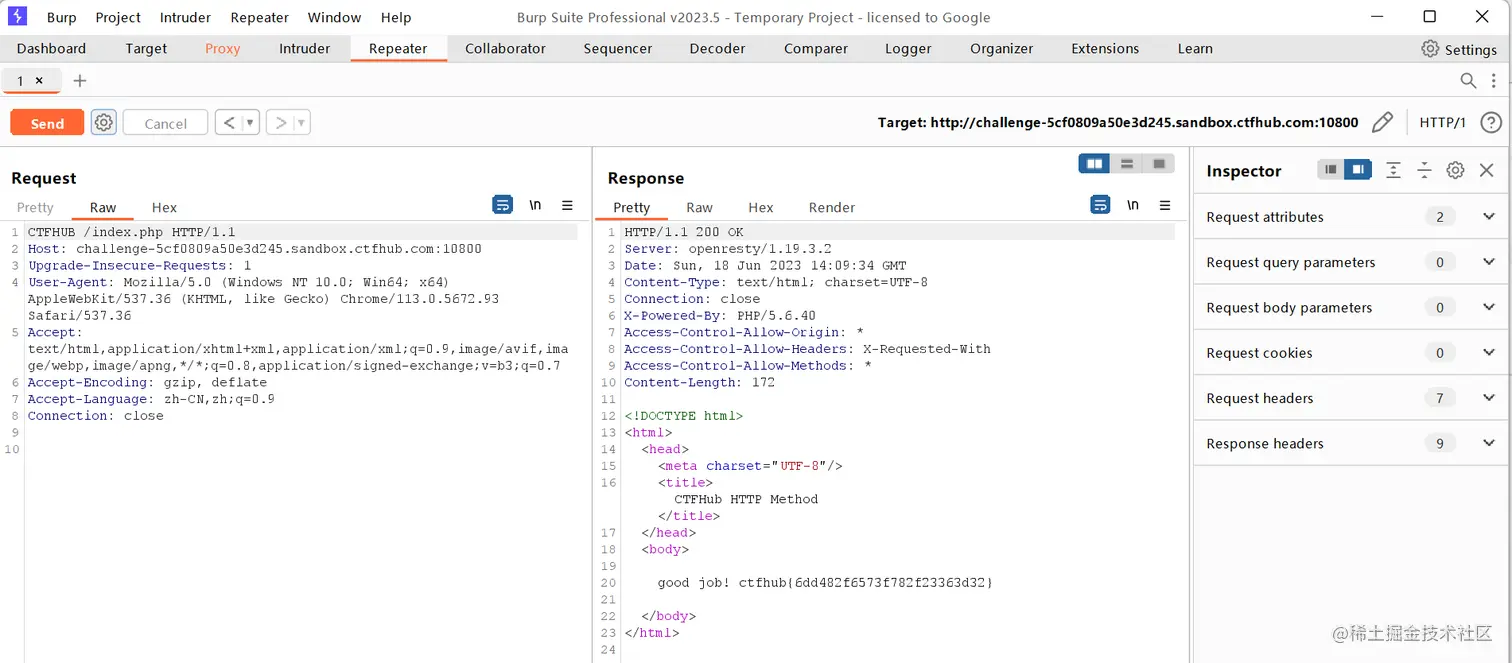Select combined tabbed layout view
The height and width of the screenshot is (663, 1512).
(1159, 163)
